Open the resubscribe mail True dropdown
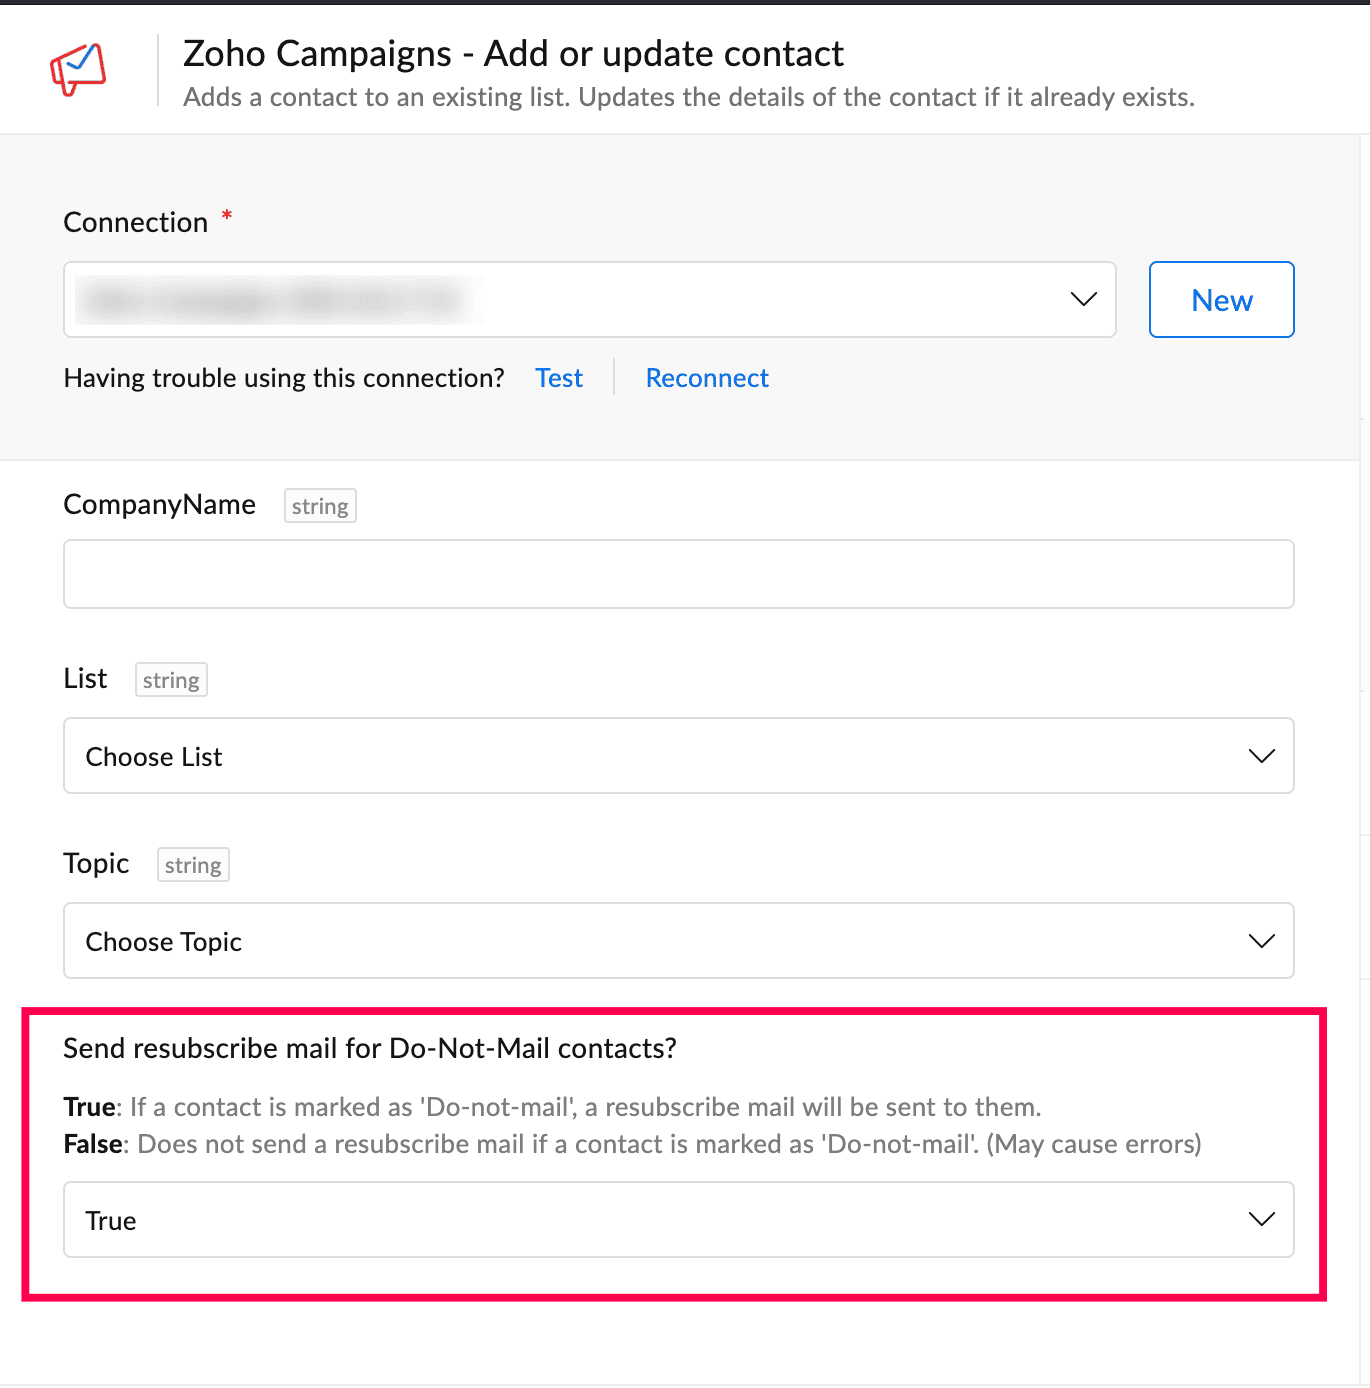The height and width of the screenshot is (1388, 1370). [679, 1220]
